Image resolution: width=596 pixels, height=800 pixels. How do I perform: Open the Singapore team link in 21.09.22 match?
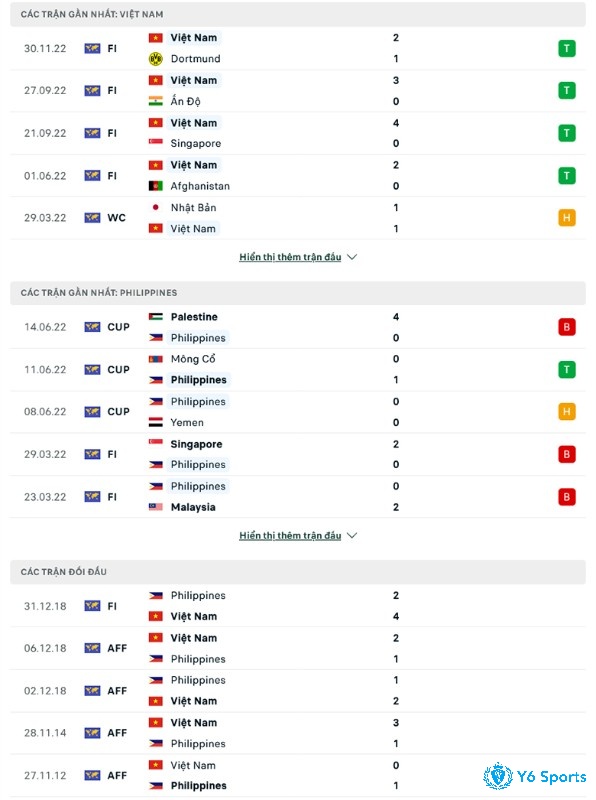pos(195,143)
